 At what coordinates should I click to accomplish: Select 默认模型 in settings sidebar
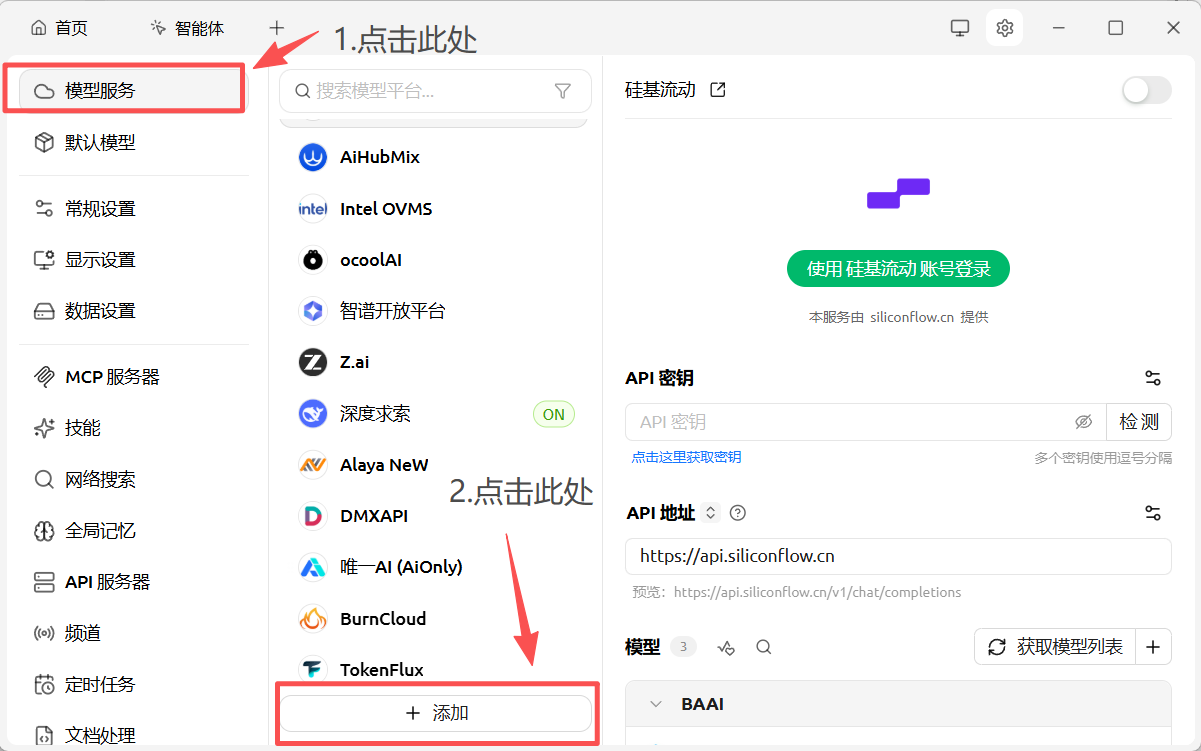pos(134,143)
